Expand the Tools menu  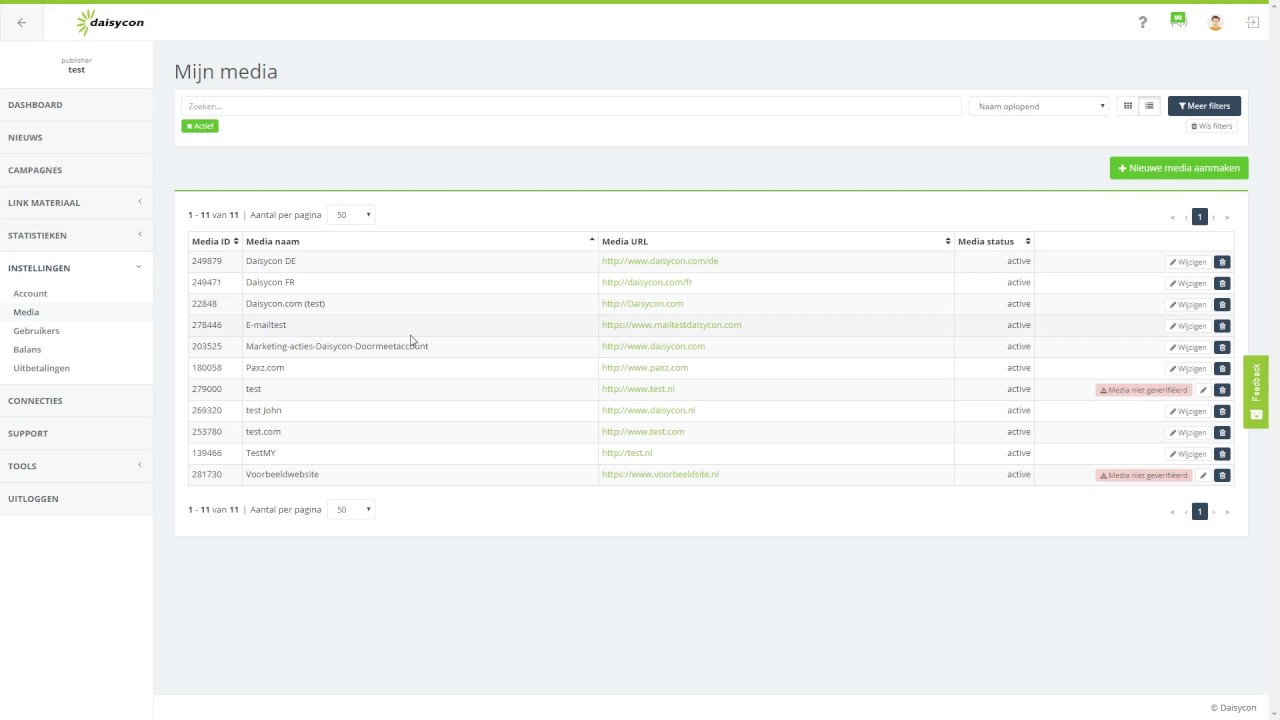[x=76, y=466]
